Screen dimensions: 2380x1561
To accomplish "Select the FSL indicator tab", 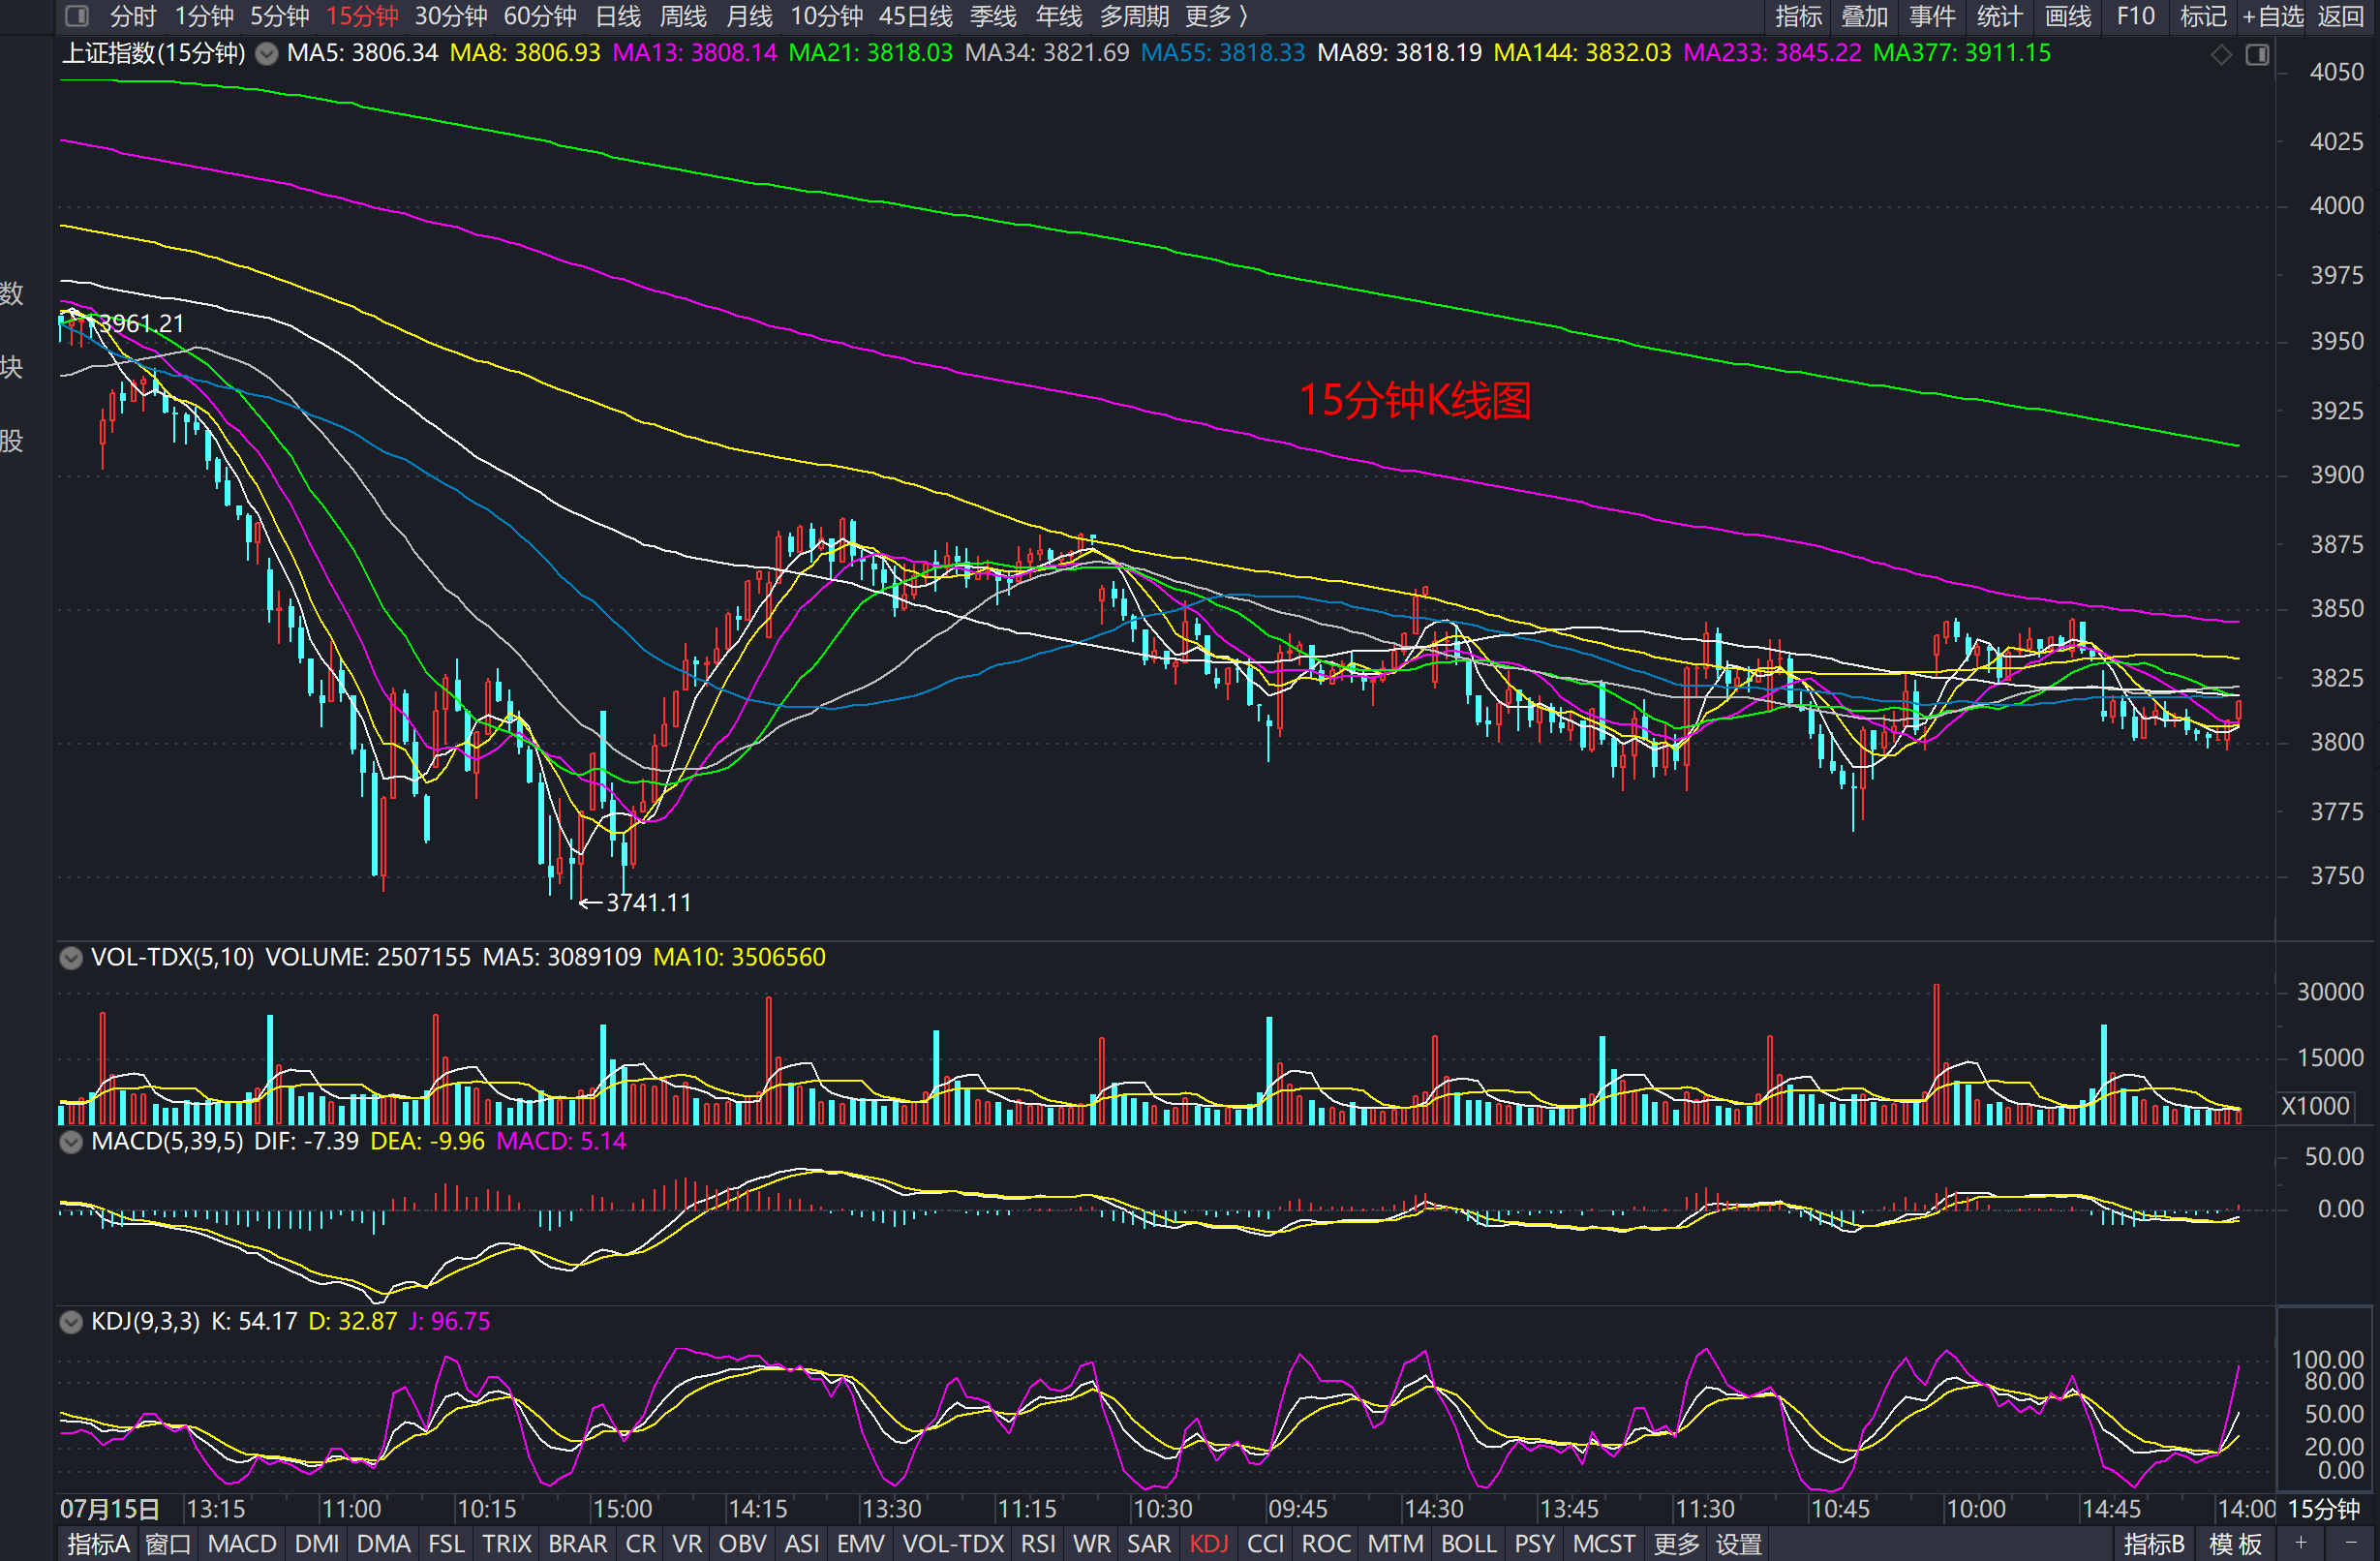I will 446,1544.
